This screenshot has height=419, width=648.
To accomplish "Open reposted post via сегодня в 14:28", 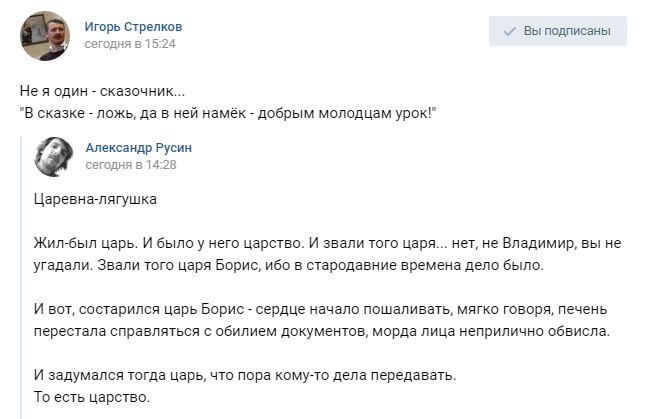I will tap(131, 165).
